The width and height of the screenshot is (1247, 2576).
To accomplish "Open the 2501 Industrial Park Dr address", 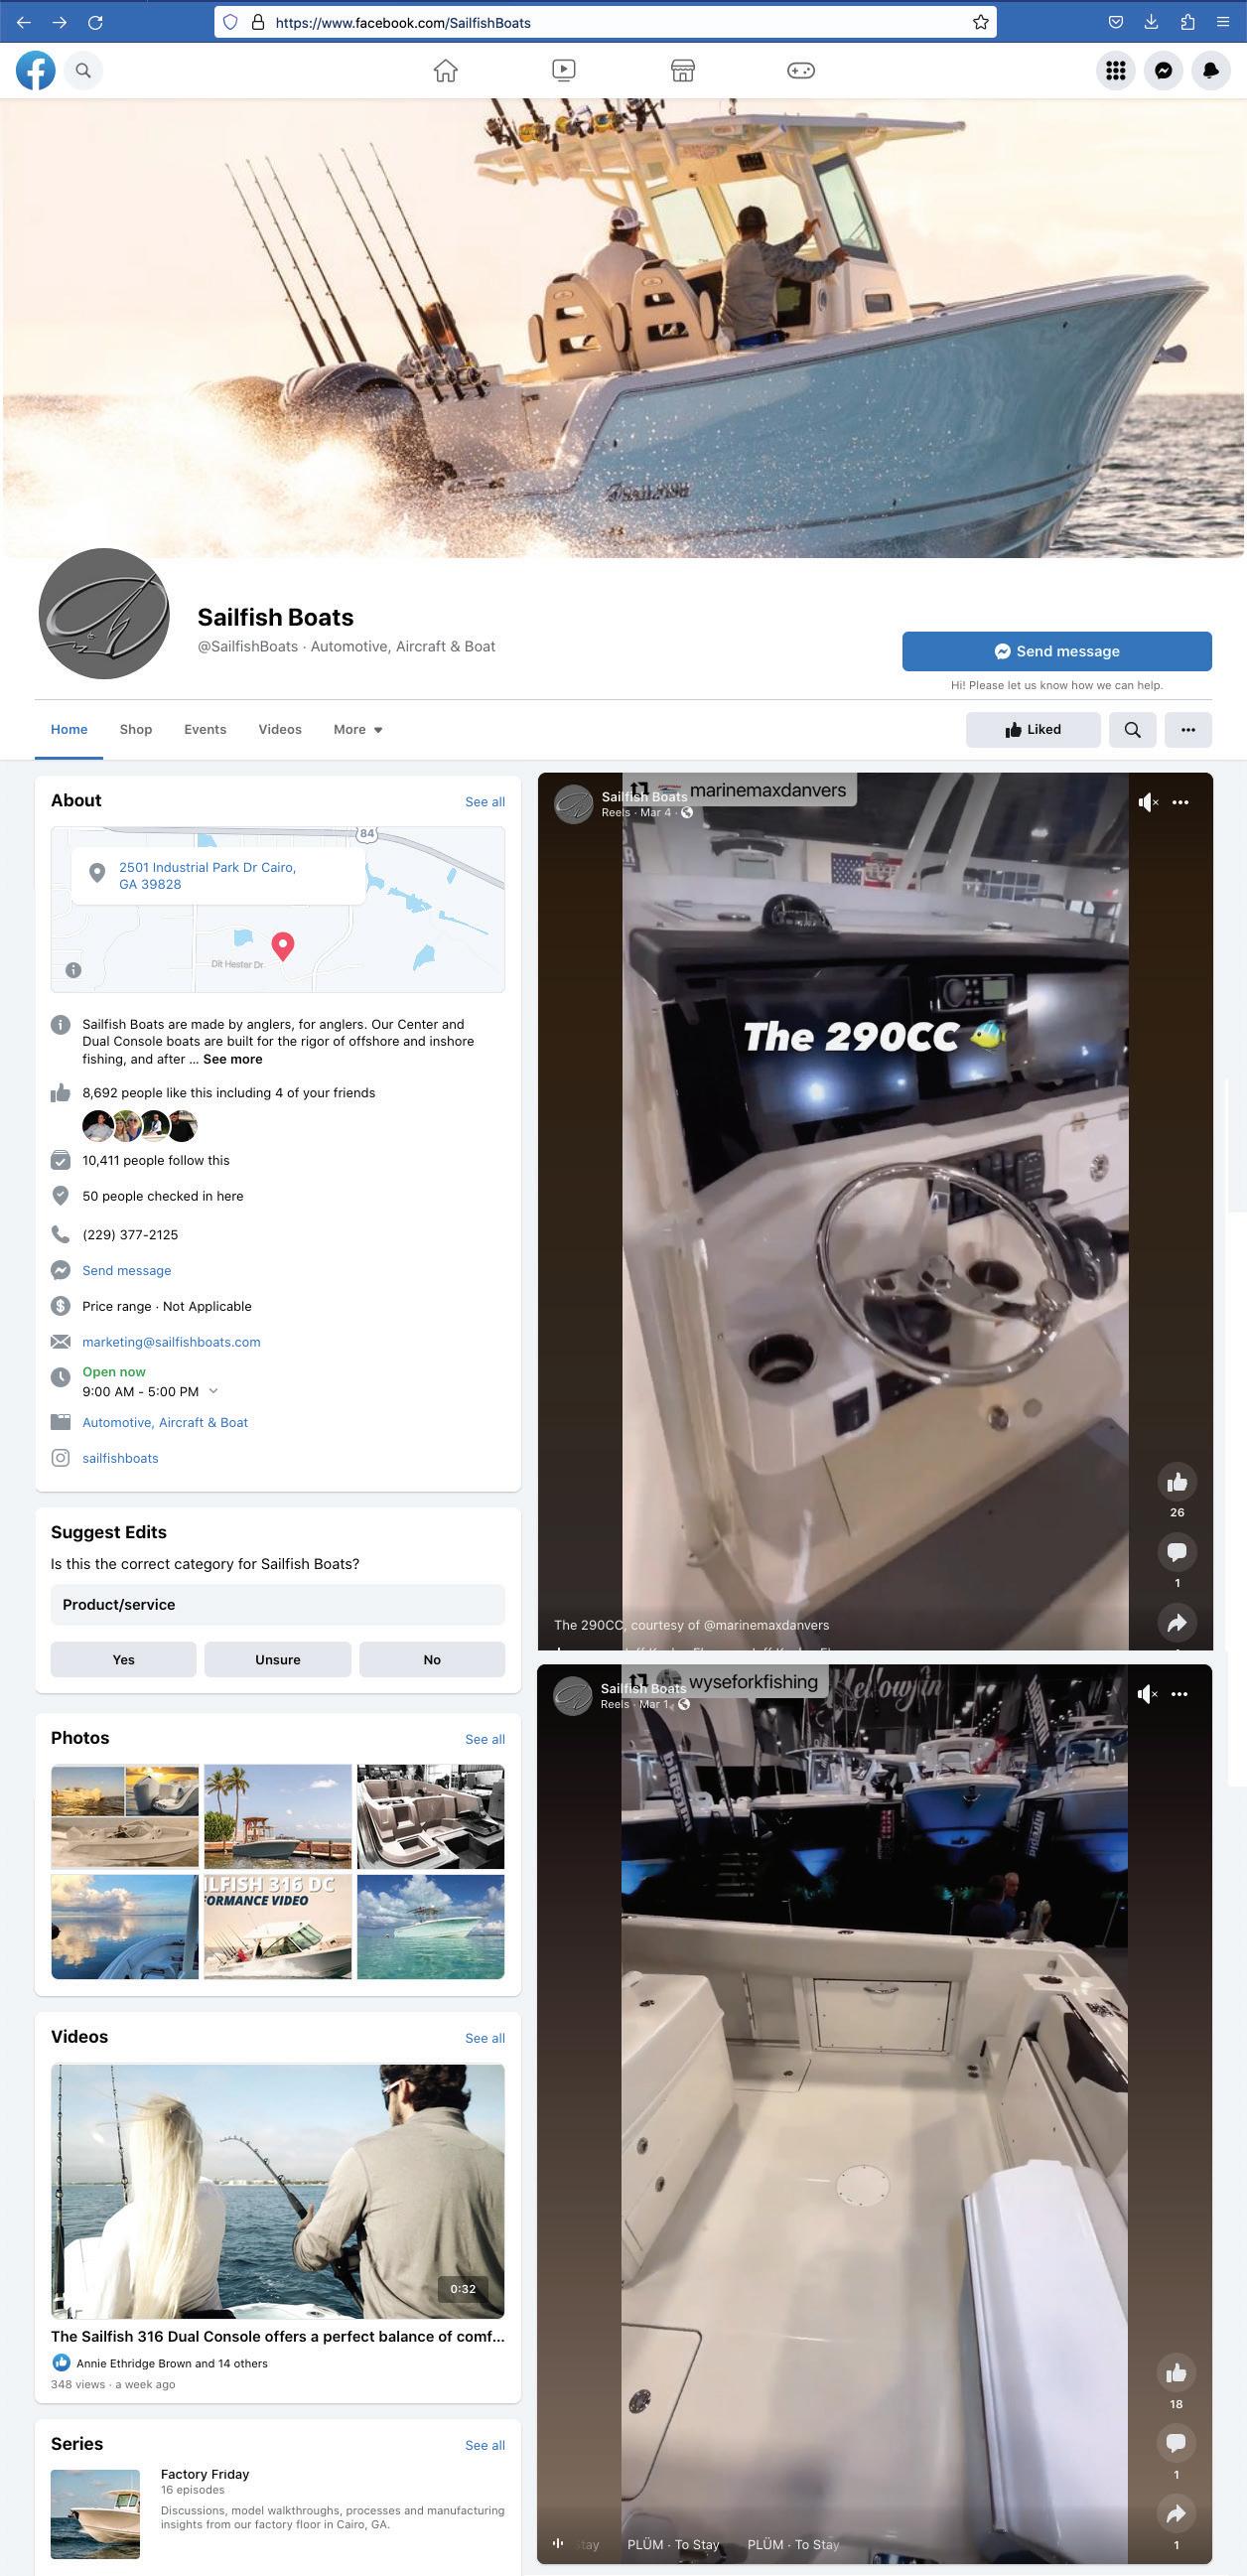I will click(207, 876).
